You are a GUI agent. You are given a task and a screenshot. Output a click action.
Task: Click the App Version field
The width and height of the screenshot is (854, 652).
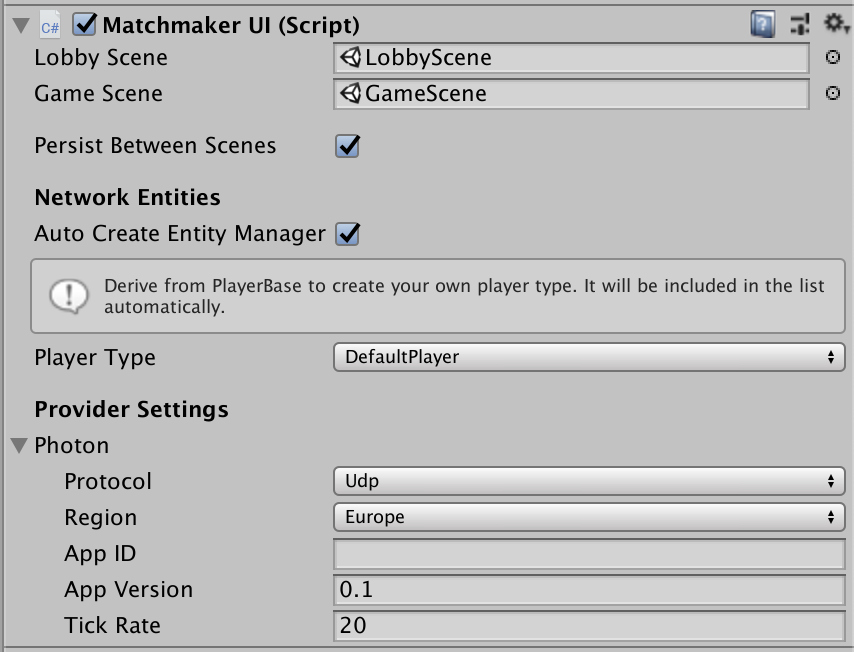(x=589, y=589)
